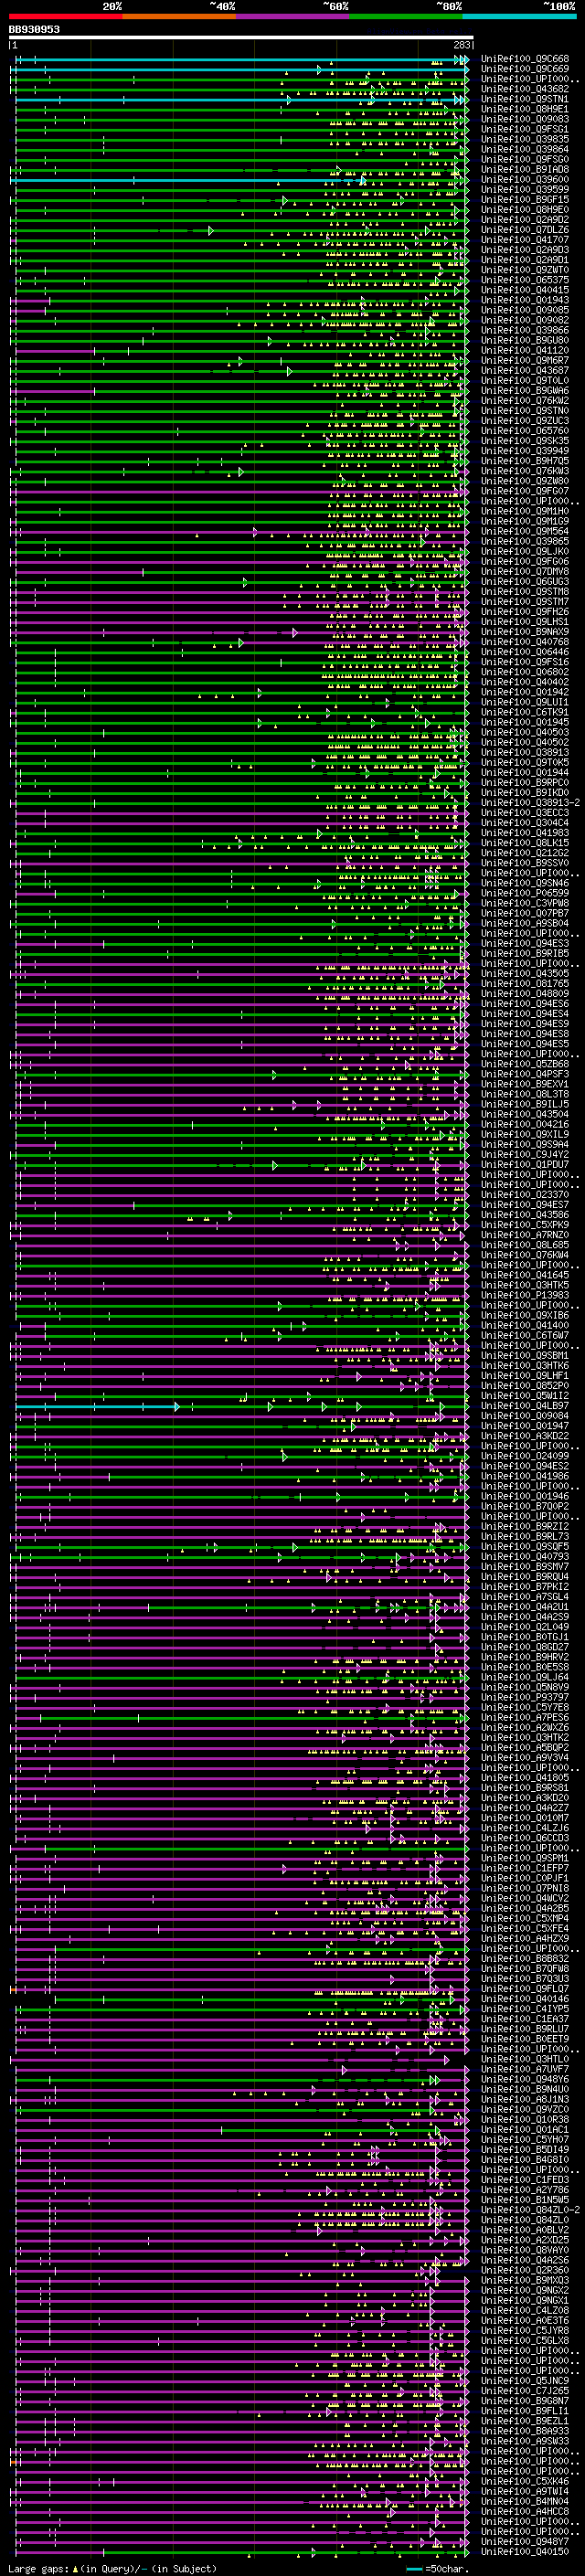
Task: Click the green ~80% identity legend bar
Action: point(406,16)
